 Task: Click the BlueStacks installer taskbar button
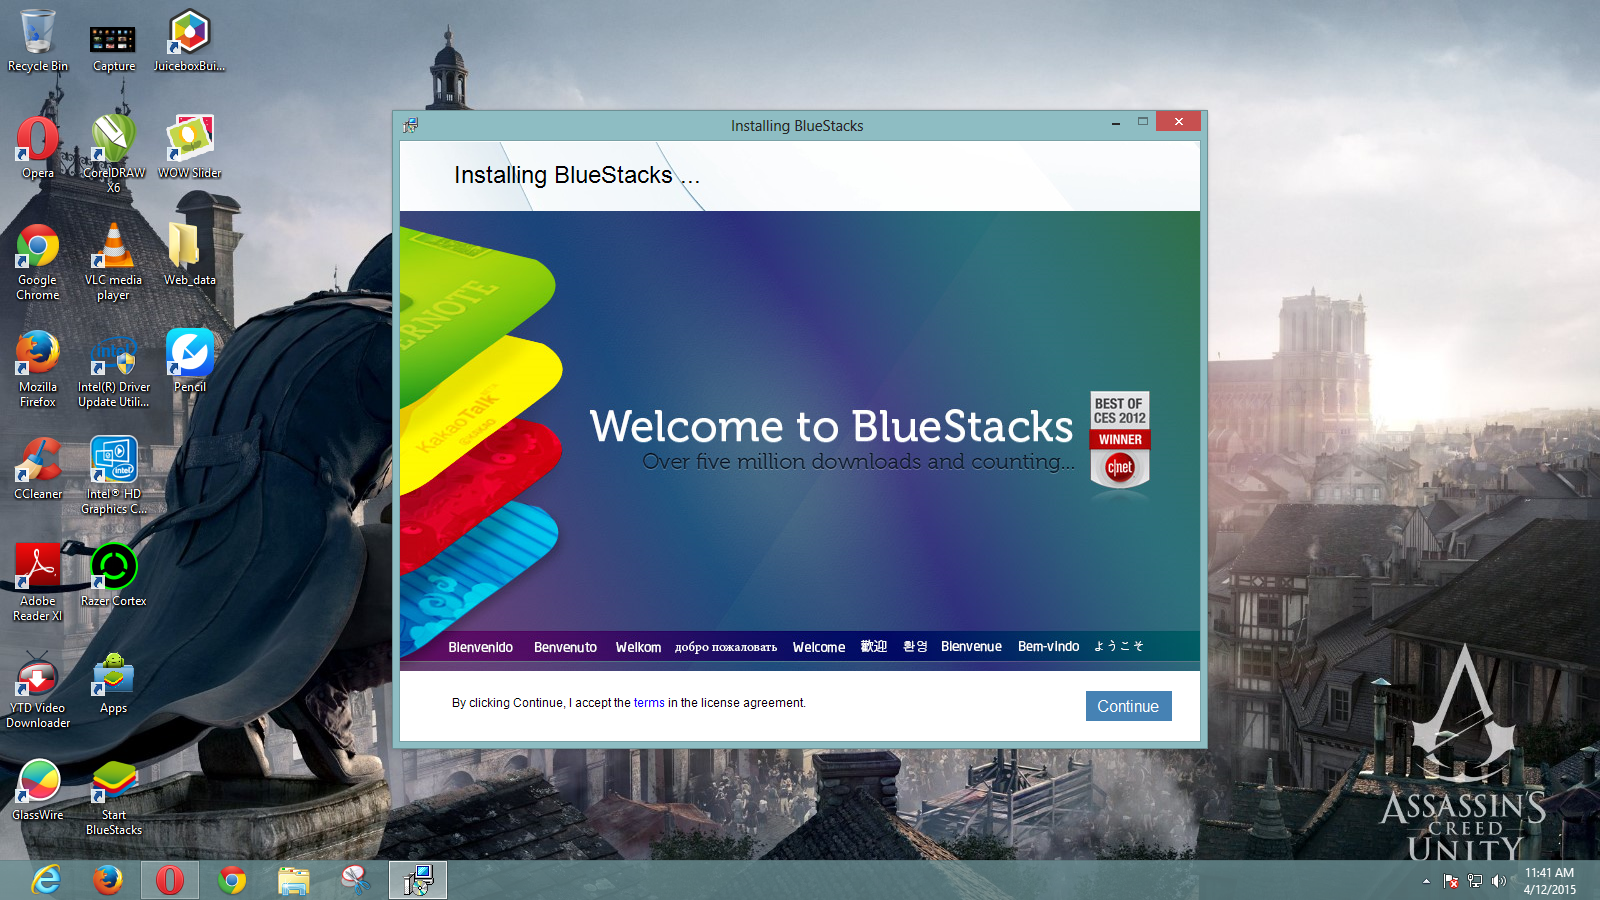[x=418, y=880]
